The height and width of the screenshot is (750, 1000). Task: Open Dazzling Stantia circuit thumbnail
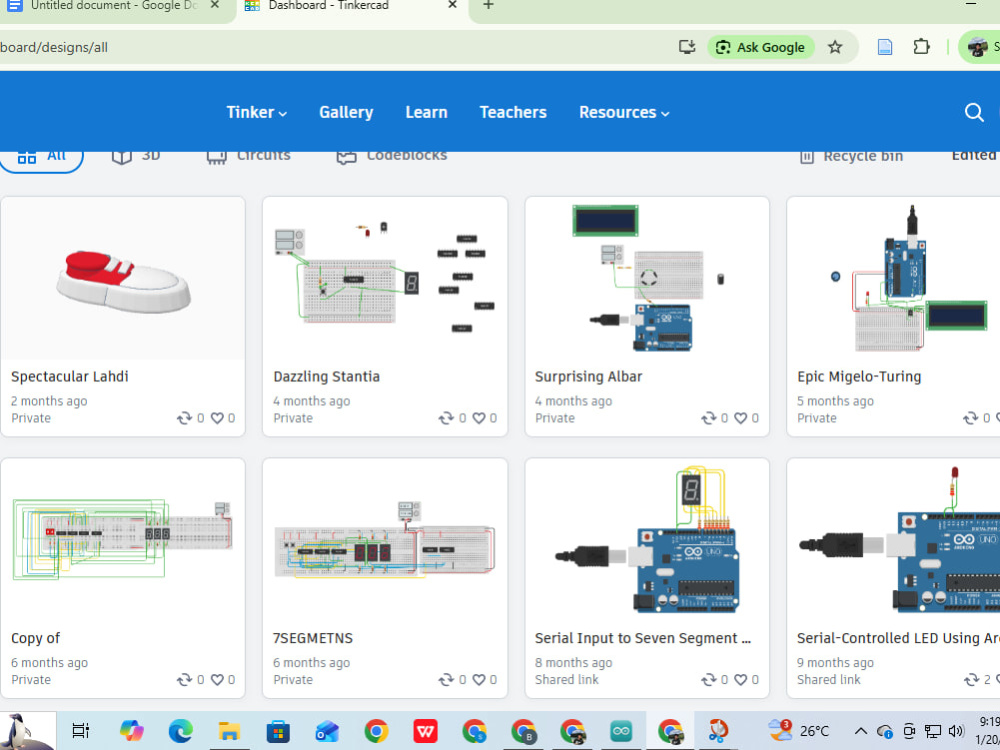pos(385,278)
